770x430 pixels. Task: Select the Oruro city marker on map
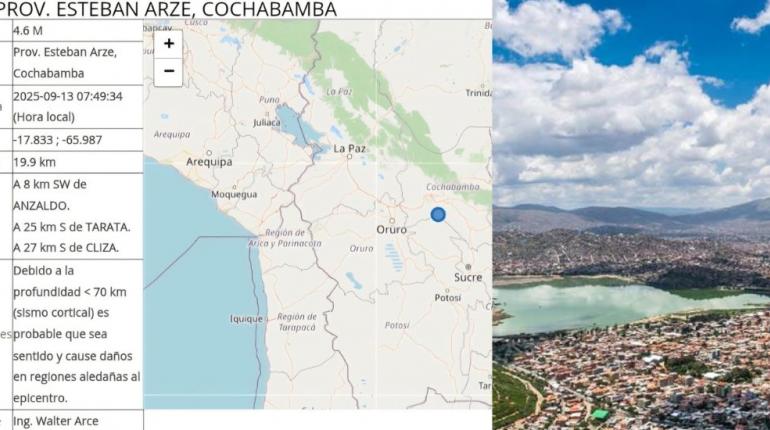pos(392,220)
